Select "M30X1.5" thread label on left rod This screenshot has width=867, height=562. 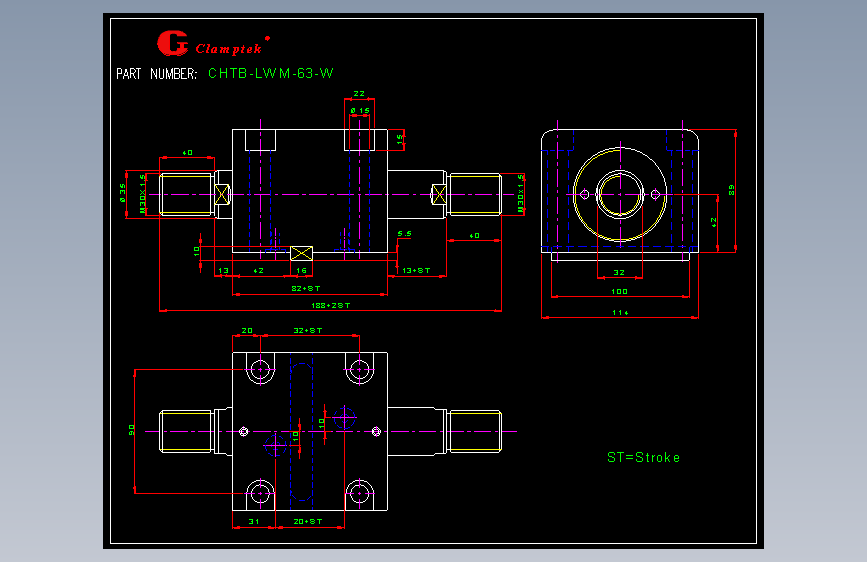click(143, 194)
